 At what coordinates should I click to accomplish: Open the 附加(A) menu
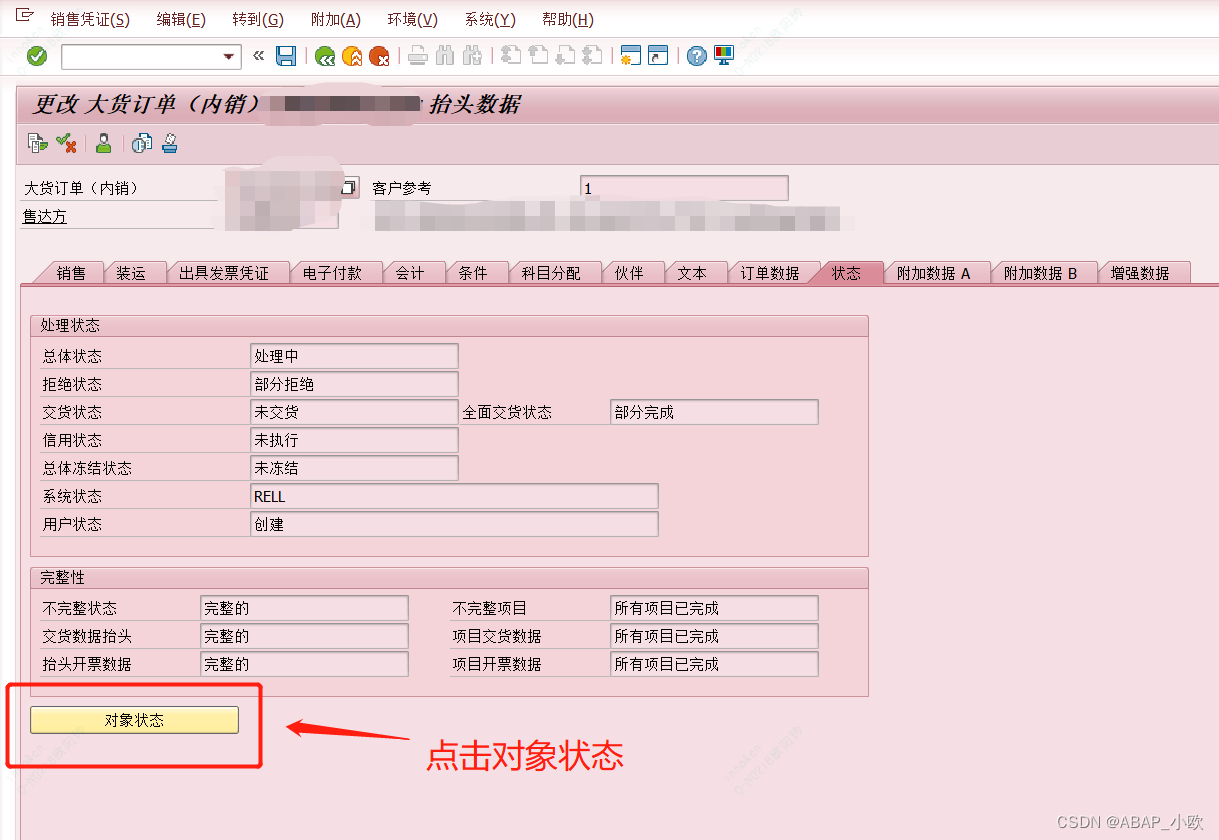coord(335,18)
